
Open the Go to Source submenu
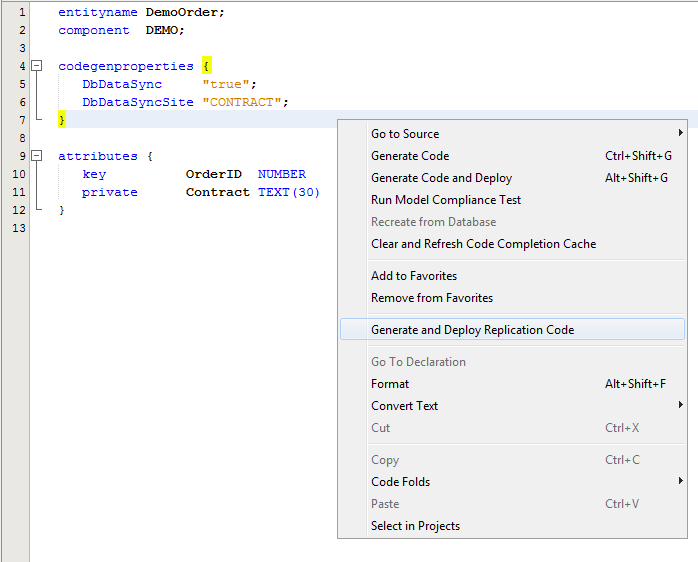click(x=405, y=134)
